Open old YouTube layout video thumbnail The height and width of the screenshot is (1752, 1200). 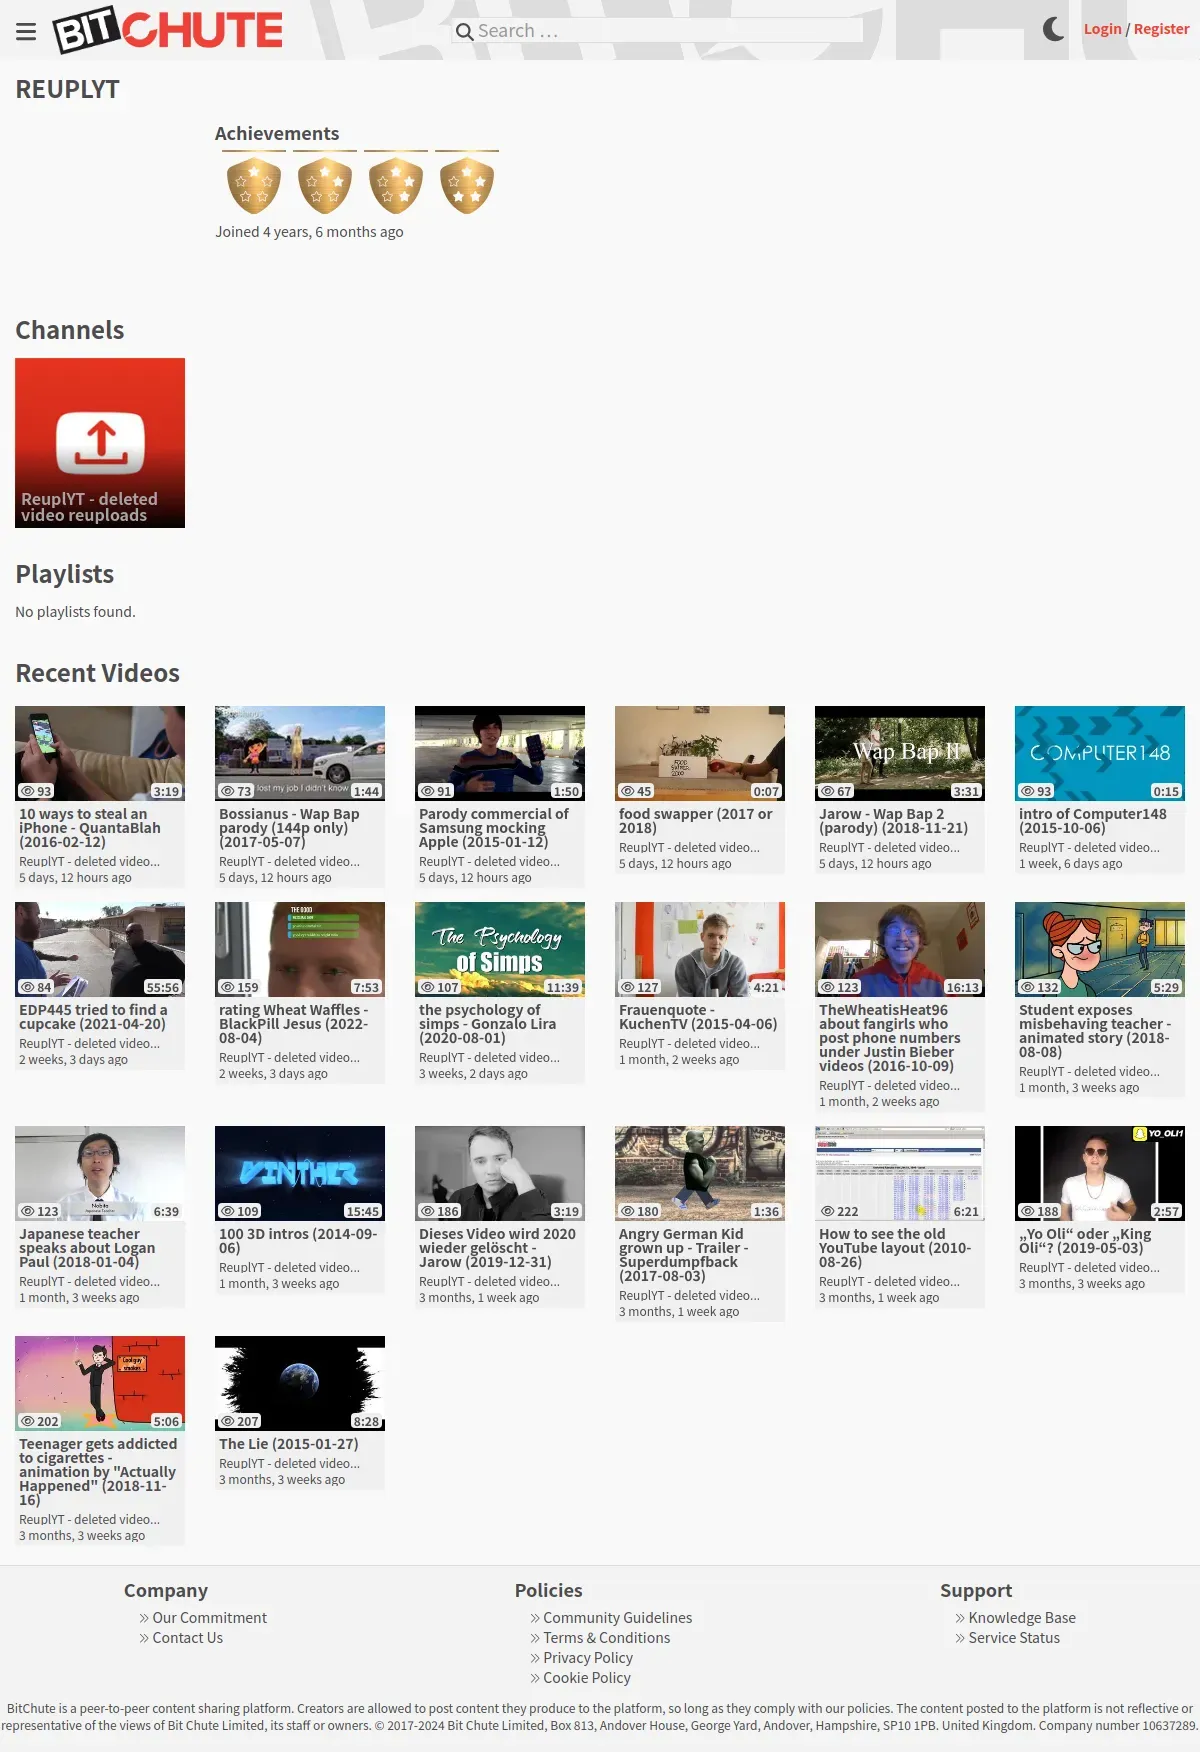coord(900,1173)
